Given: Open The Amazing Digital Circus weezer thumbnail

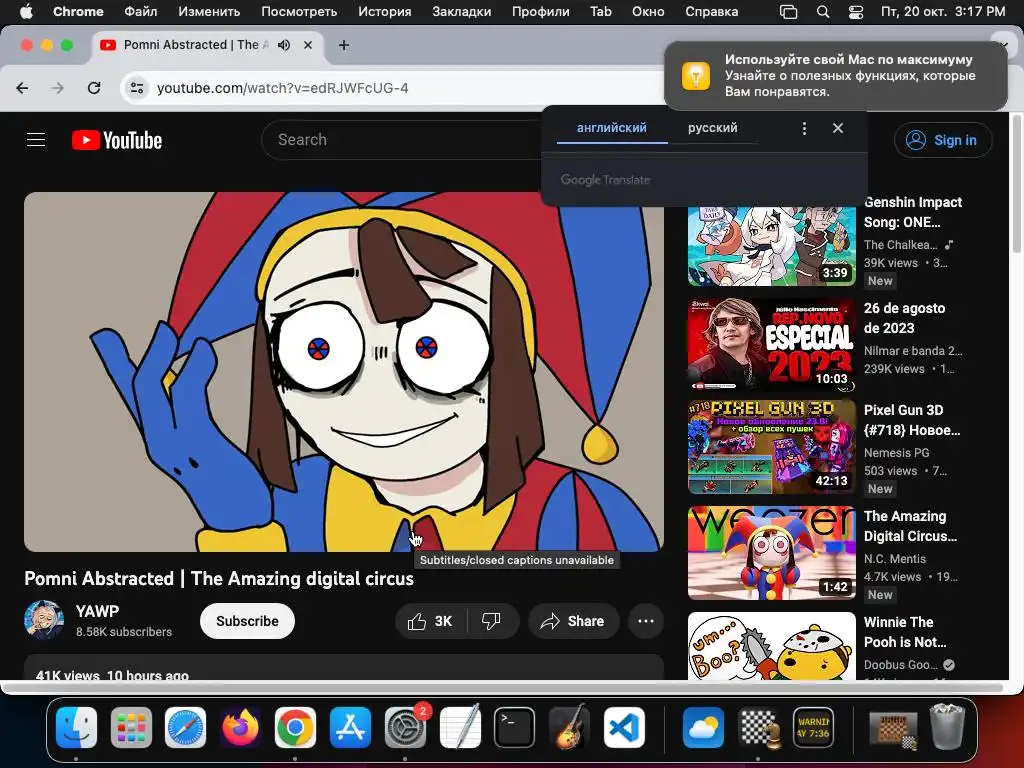Looking at the screenshot, I should pyautogui.click(x=771, y=552).
